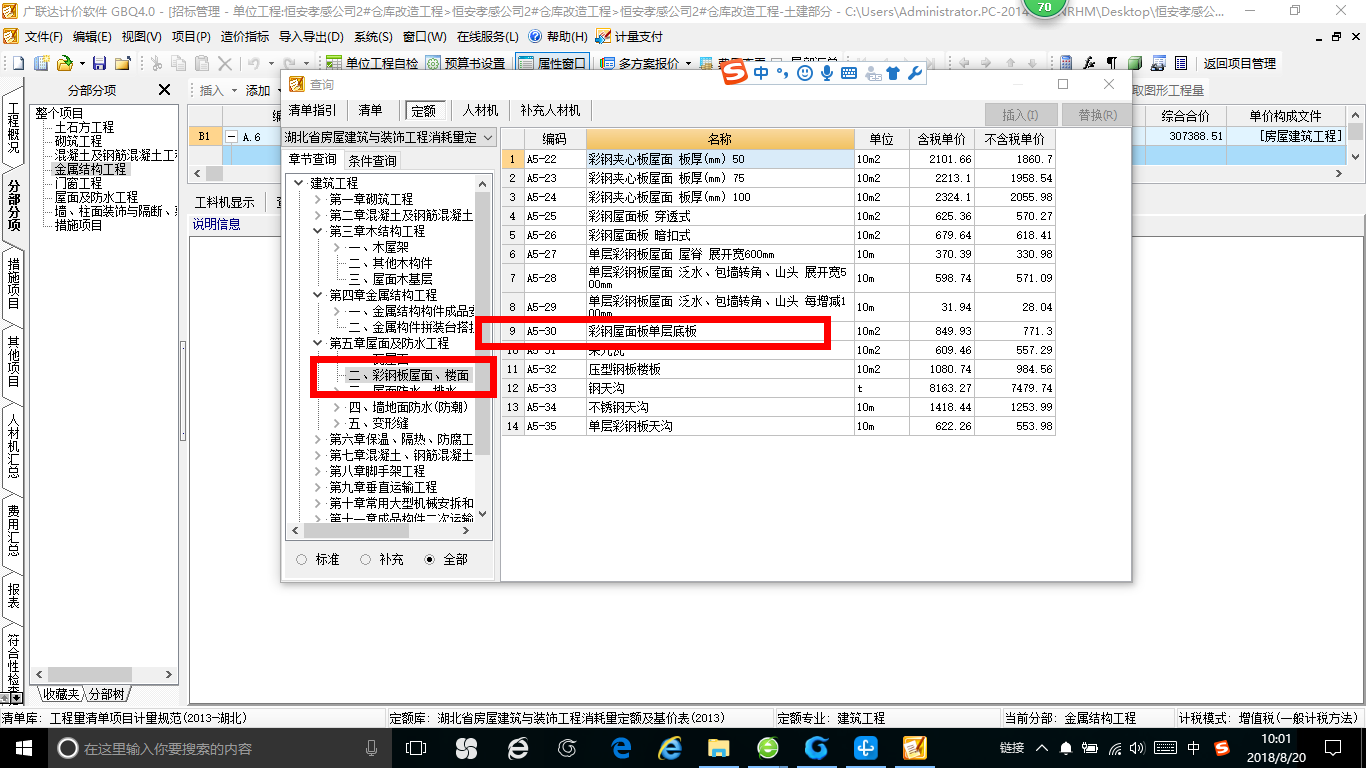1366x768 pixels.
Task: Open the 文件(F) menu
Action: (44, 36)
